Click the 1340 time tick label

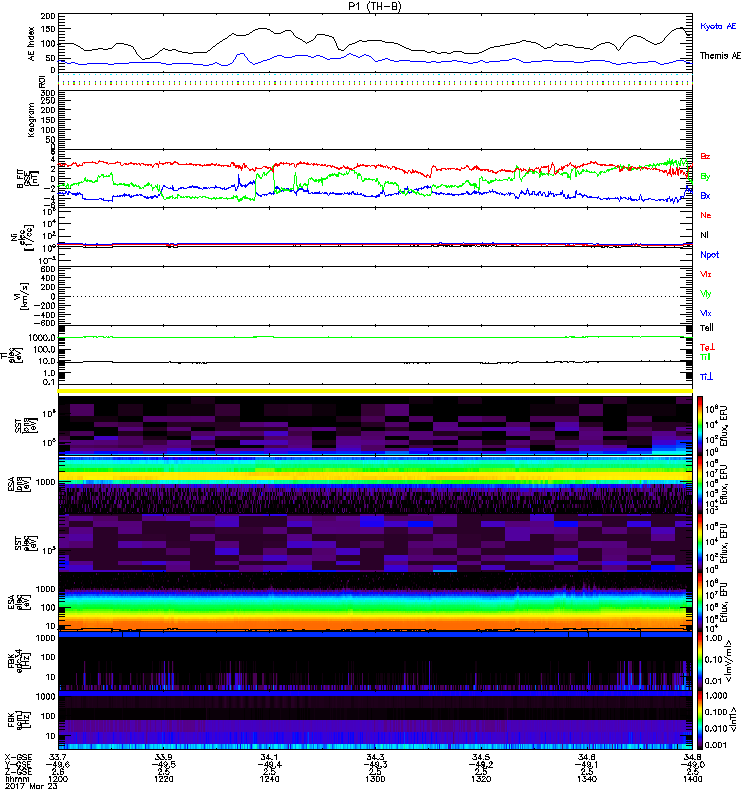pos(587,779)
